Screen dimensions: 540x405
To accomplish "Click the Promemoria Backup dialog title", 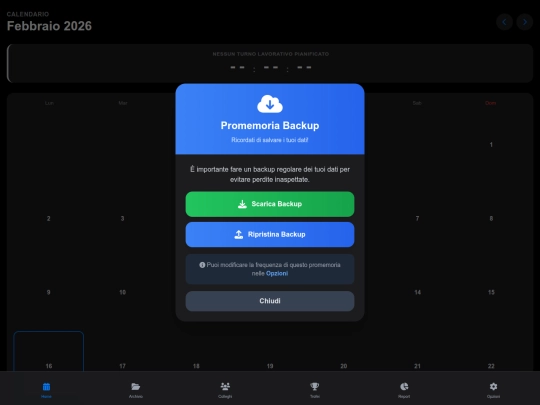I will click(x=270, y=126).
